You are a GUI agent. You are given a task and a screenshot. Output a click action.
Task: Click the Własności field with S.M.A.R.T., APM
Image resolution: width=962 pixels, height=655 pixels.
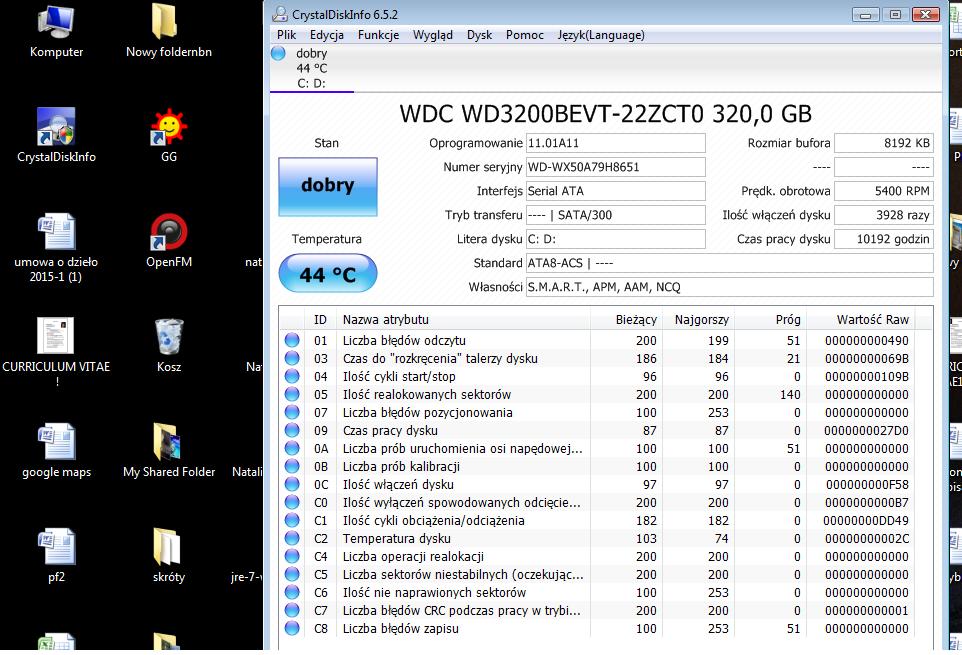tap(729, 286)
